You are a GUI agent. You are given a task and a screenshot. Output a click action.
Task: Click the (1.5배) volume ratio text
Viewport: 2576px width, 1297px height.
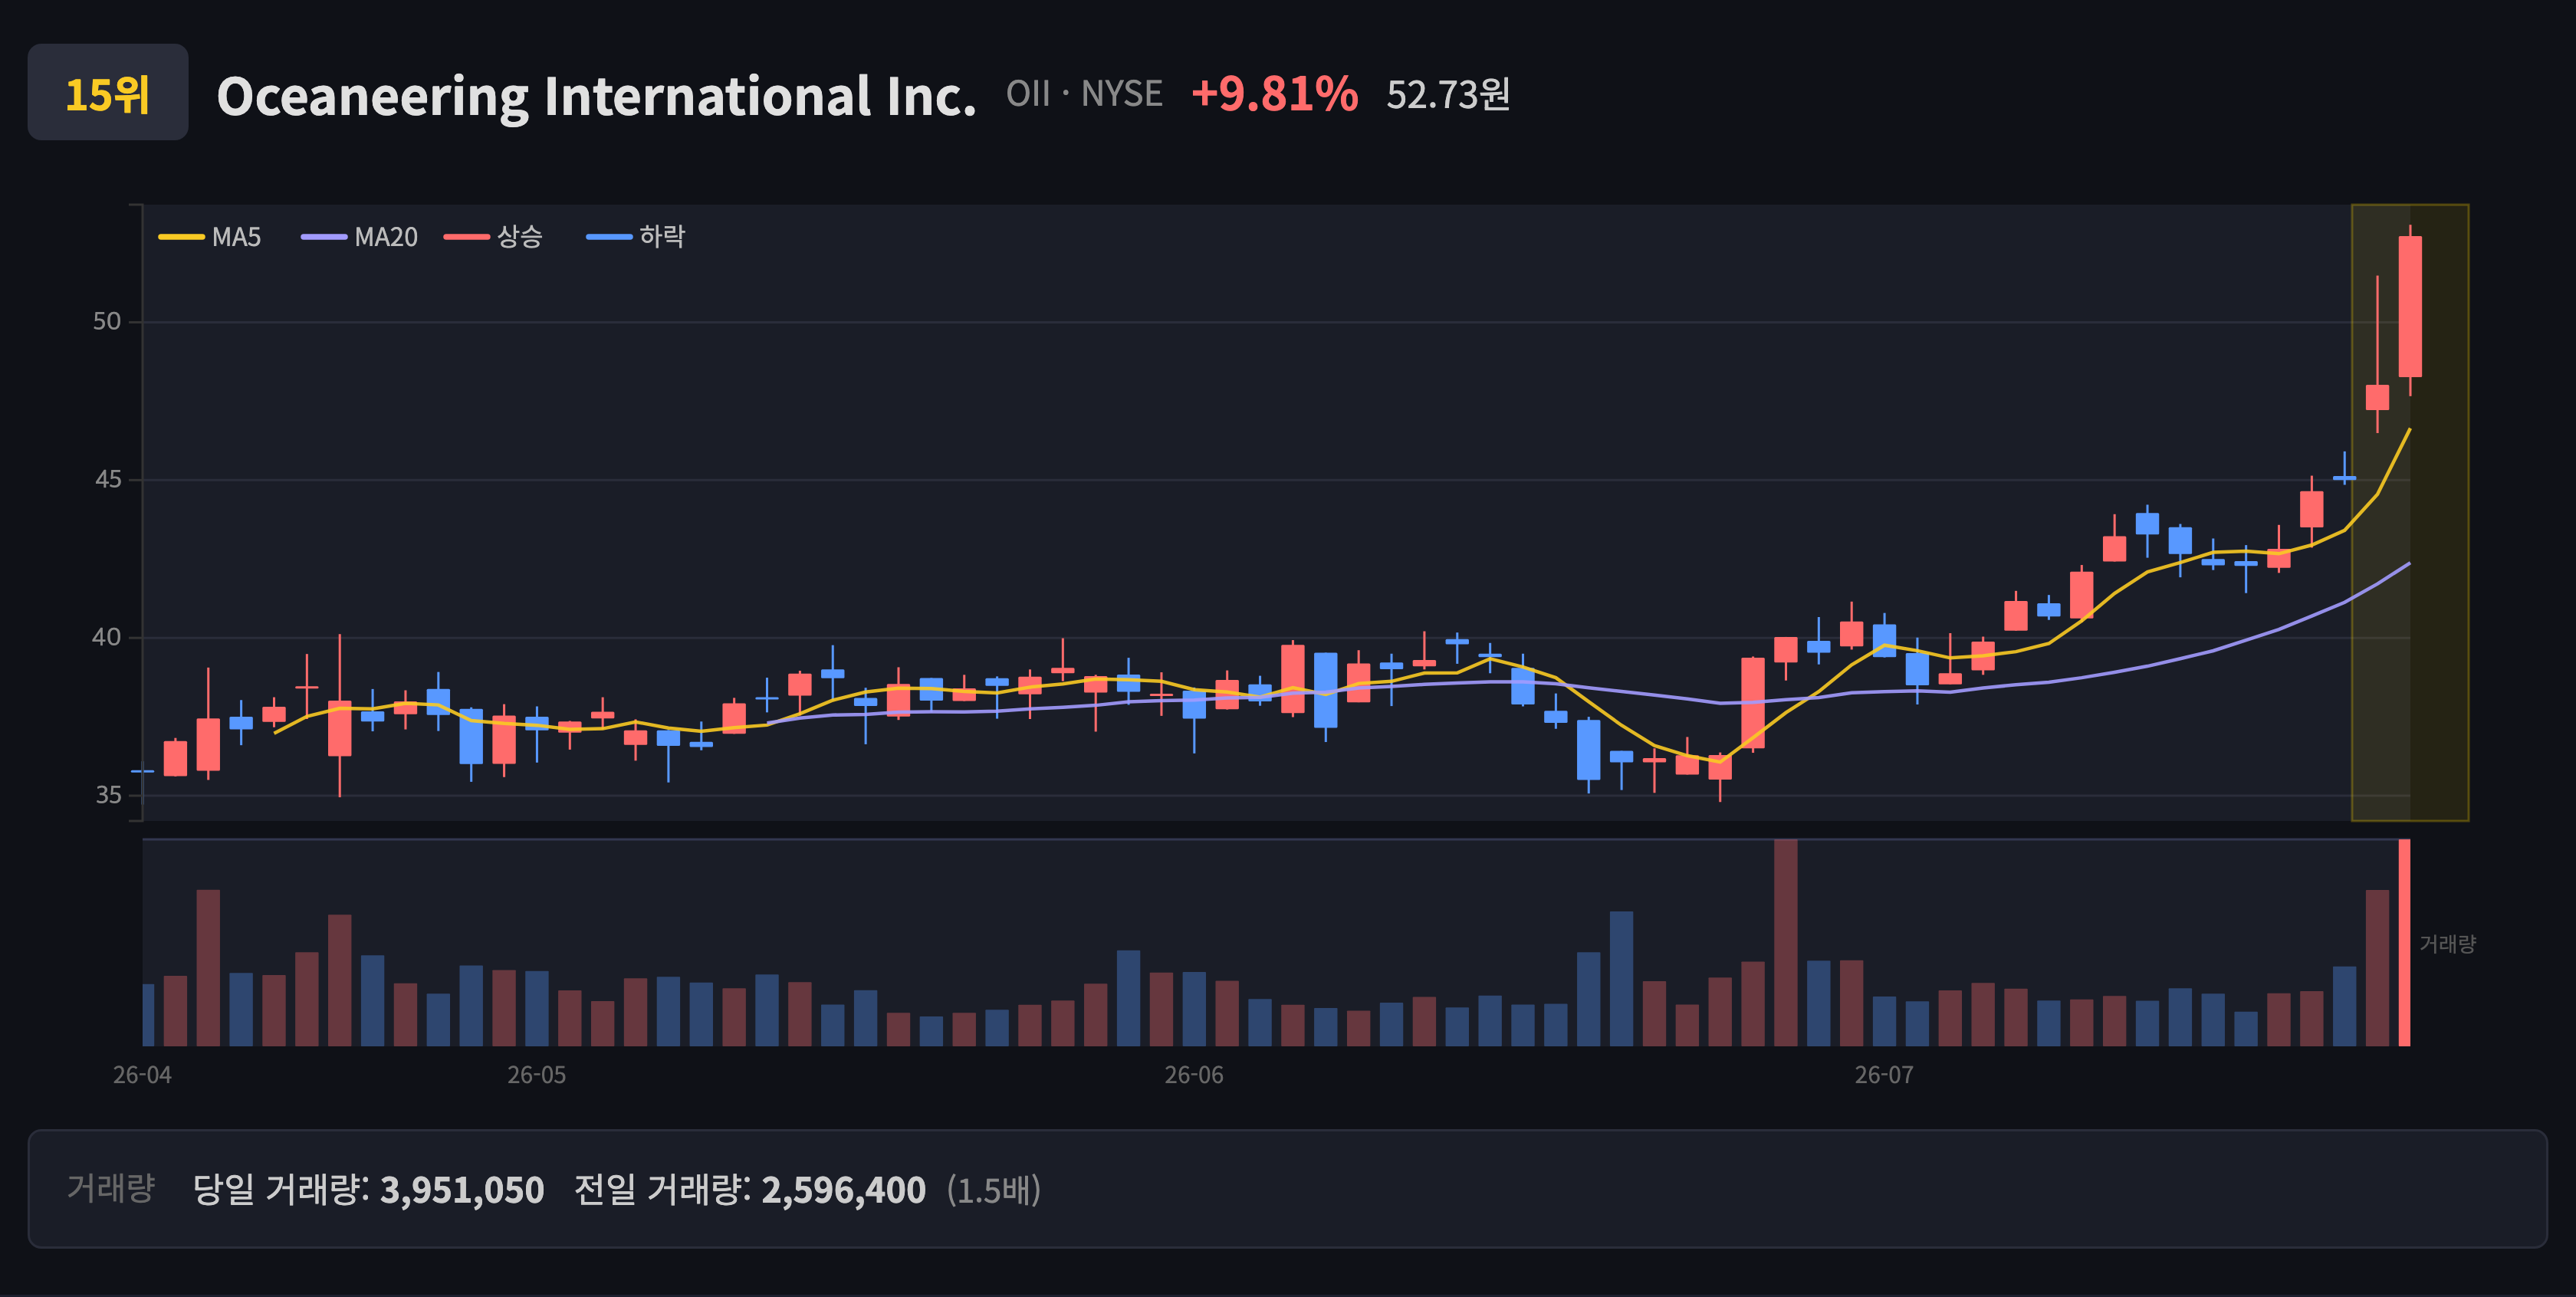click(994, 1190)
